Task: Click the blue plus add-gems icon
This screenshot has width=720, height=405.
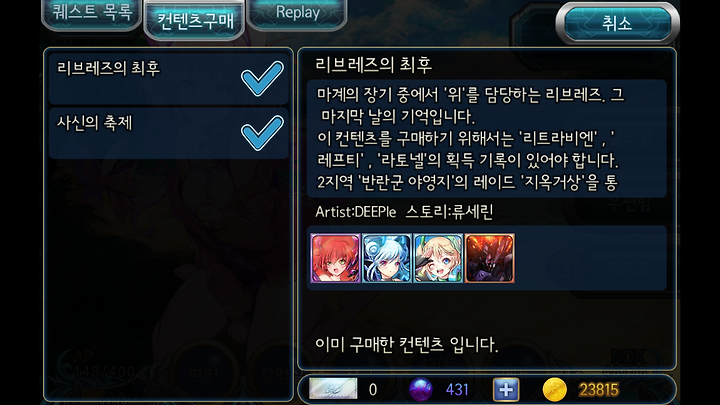Action: pos(506,390)
